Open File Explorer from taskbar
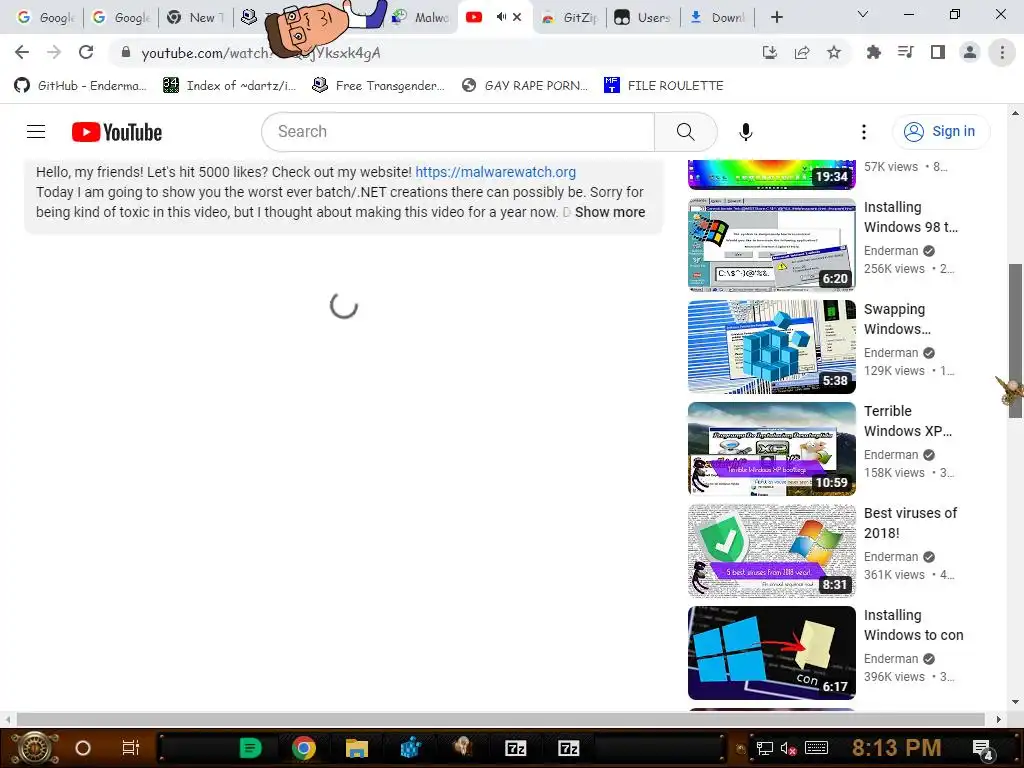Screen dimensions: 1024x768 point(357,748)
